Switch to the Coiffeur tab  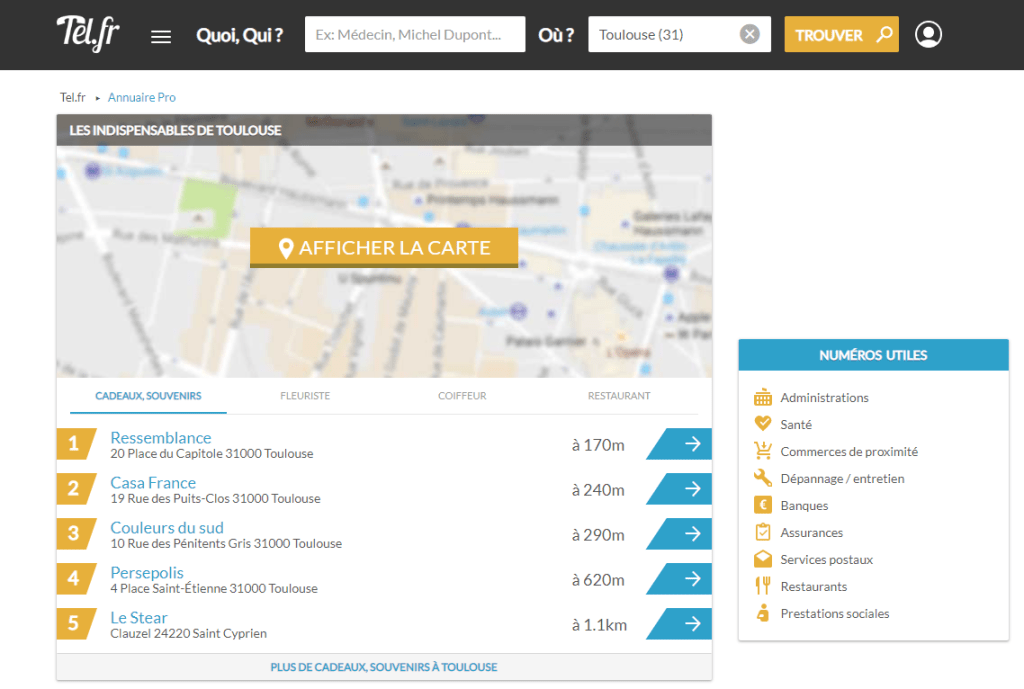(x=462, y=396)
